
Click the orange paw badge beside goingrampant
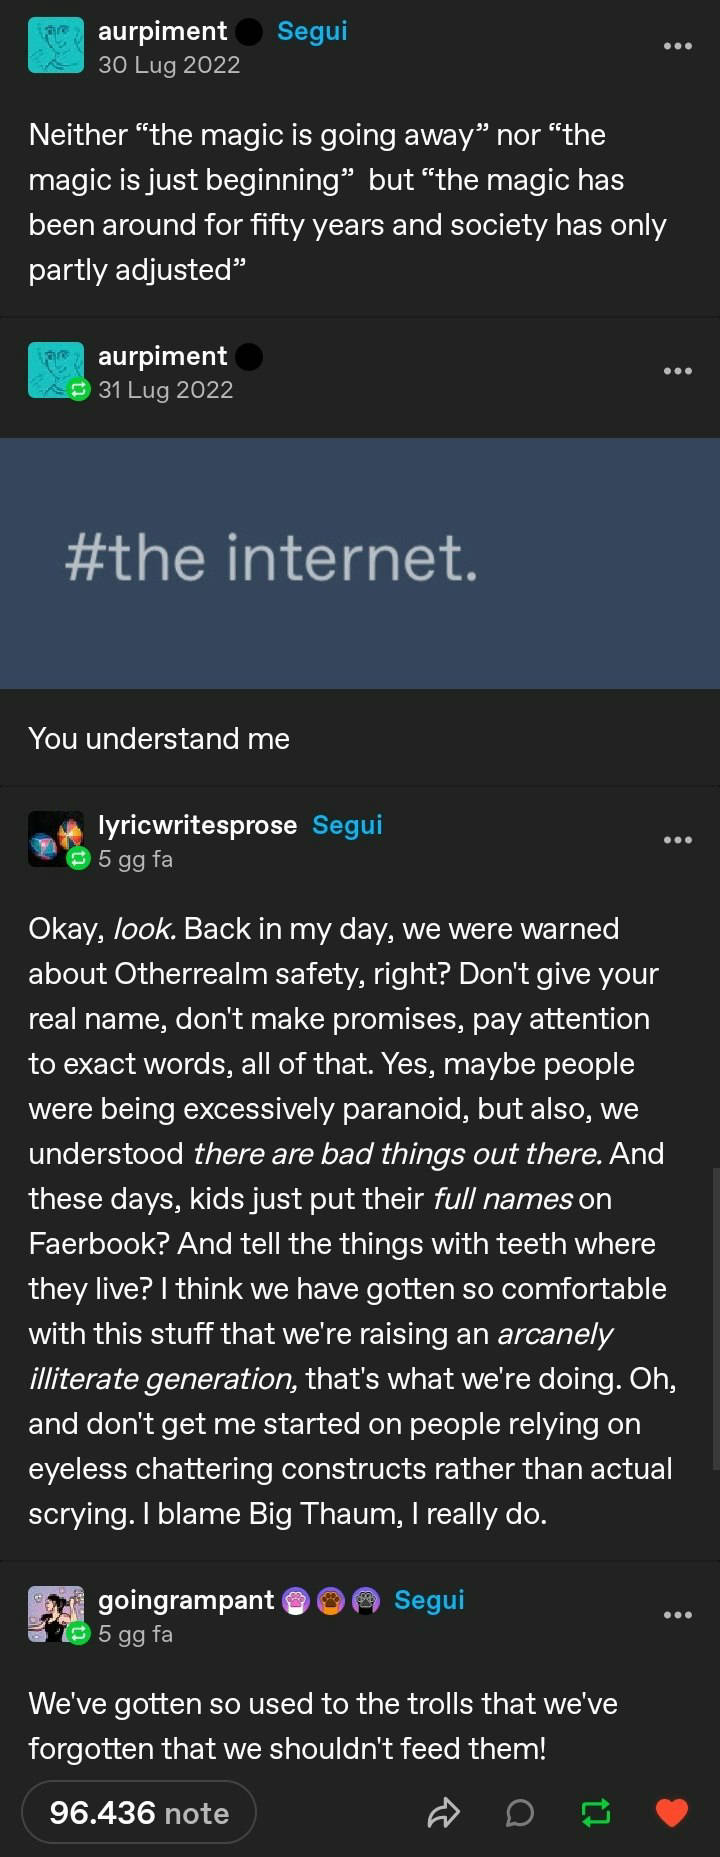[x=331, y=1601]
